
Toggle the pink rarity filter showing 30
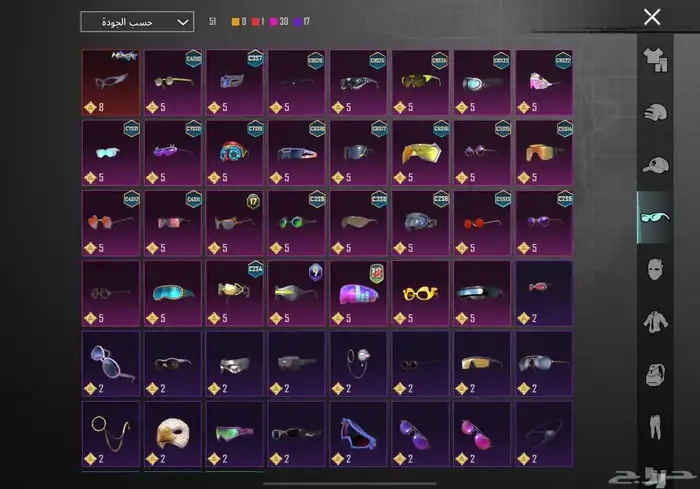(x=276, y=21)
